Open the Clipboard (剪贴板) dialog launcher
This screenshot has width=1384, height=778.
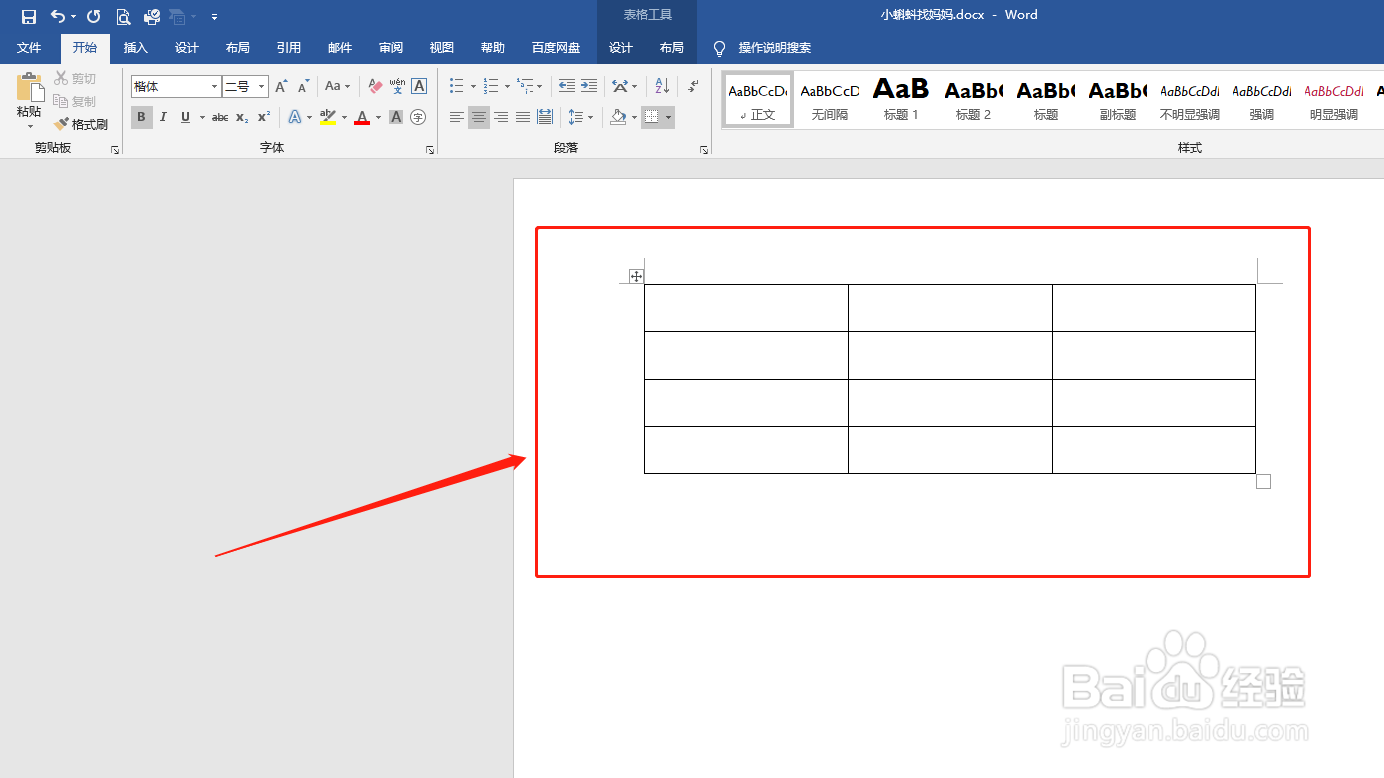tap(115, 149)
